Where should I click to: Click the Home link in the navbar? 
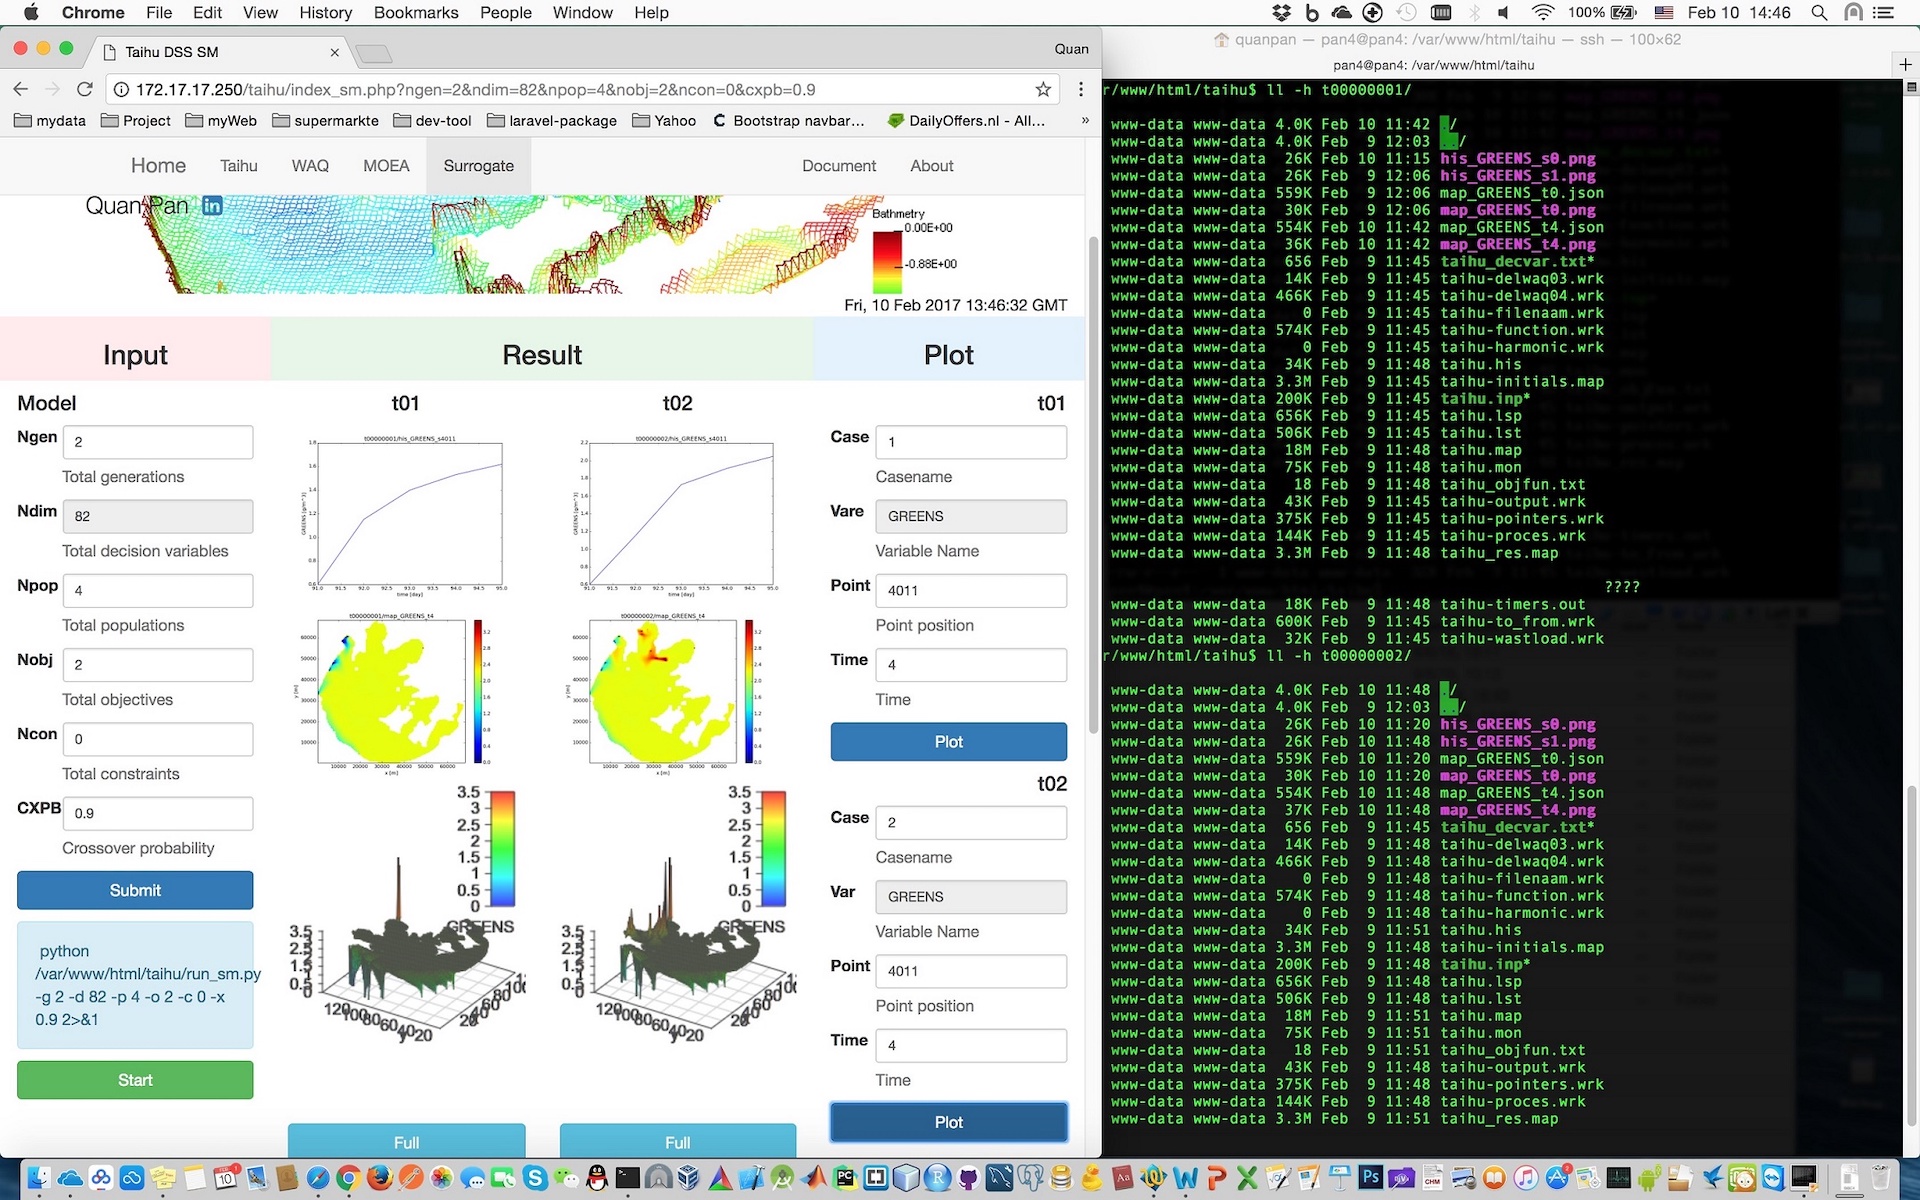click(x=158, y=166)
